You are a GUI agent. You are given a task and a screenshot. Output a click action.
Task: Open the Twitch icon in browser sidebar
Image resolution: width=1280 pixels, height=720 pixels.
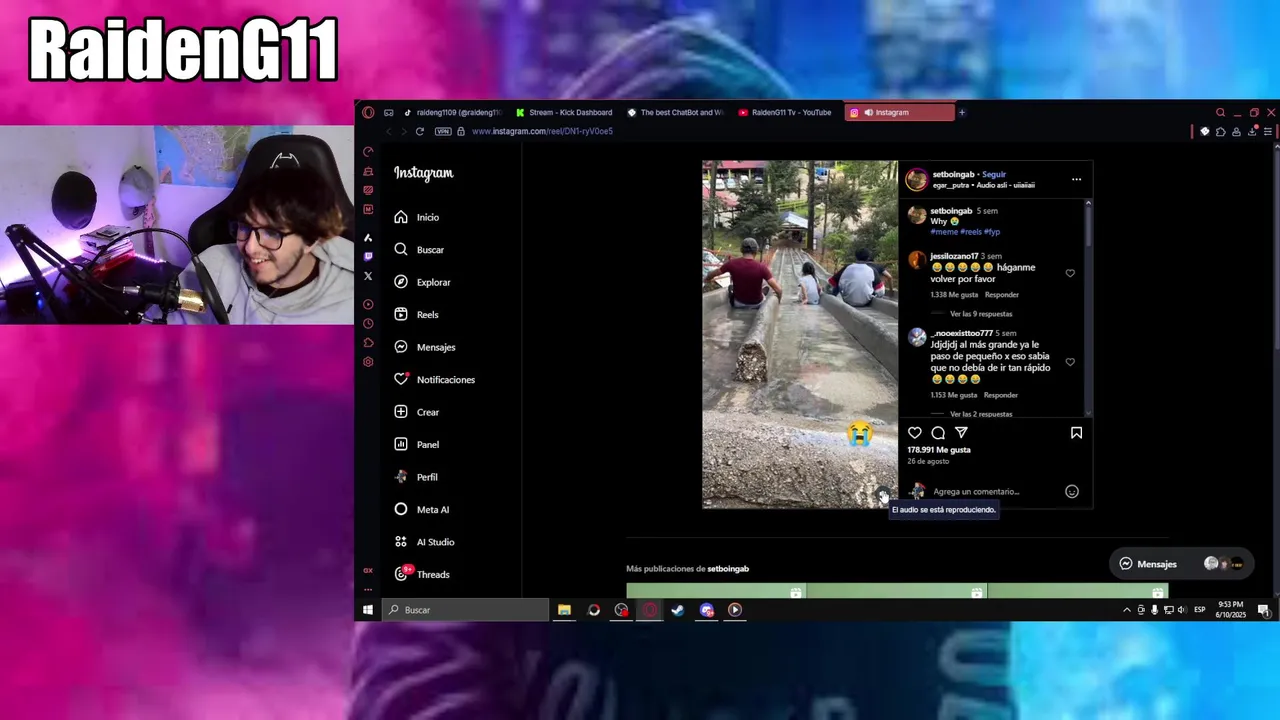point(368,257)
